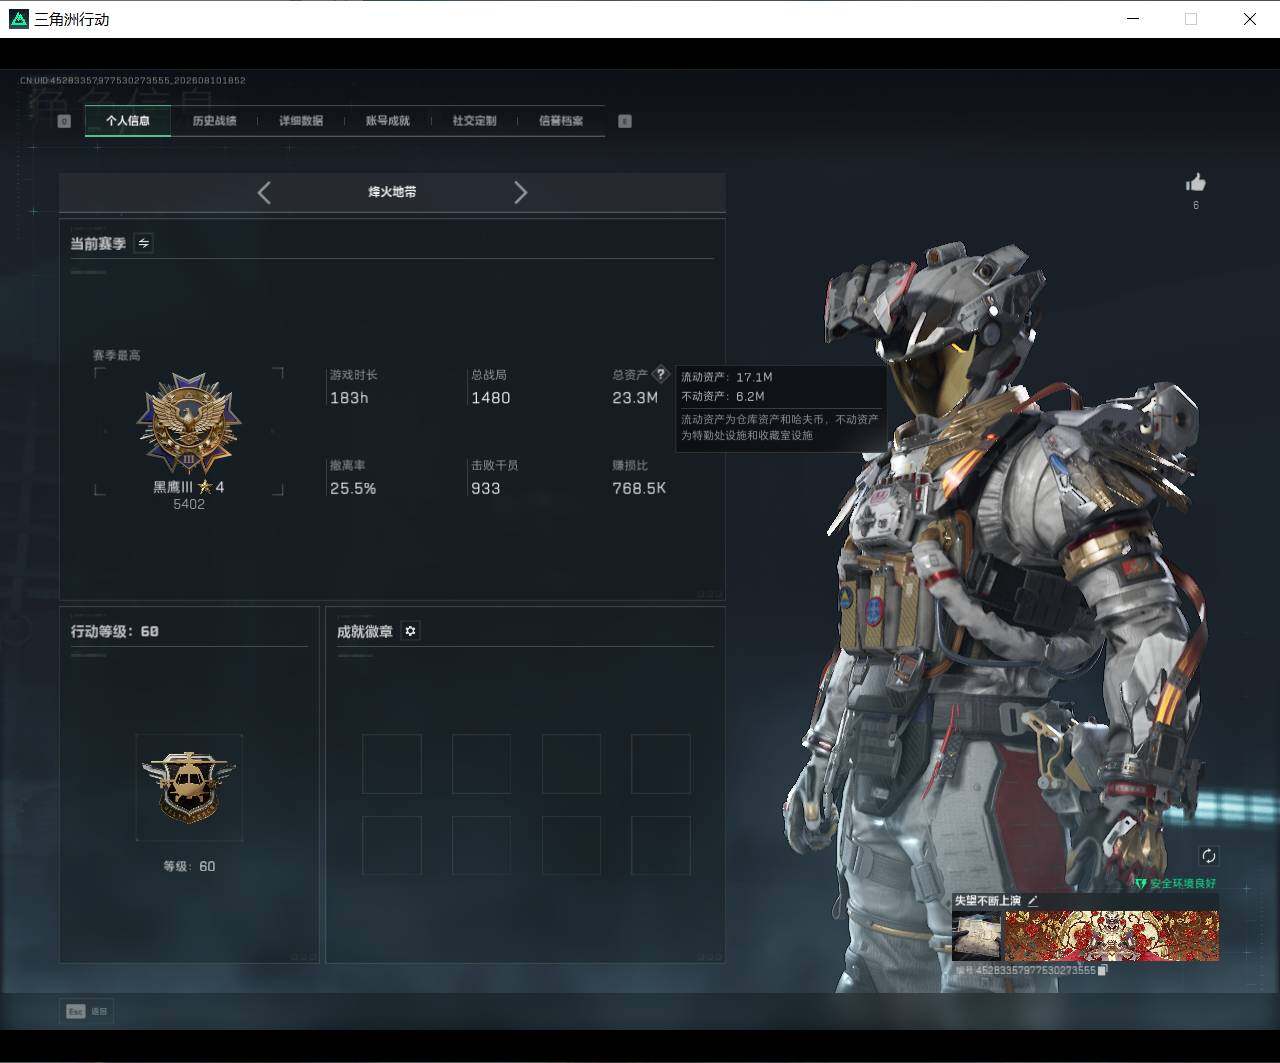Click the 黑鹰III rank name text
This screenshot has width=1280, height=1063.
tap(172, 487)
